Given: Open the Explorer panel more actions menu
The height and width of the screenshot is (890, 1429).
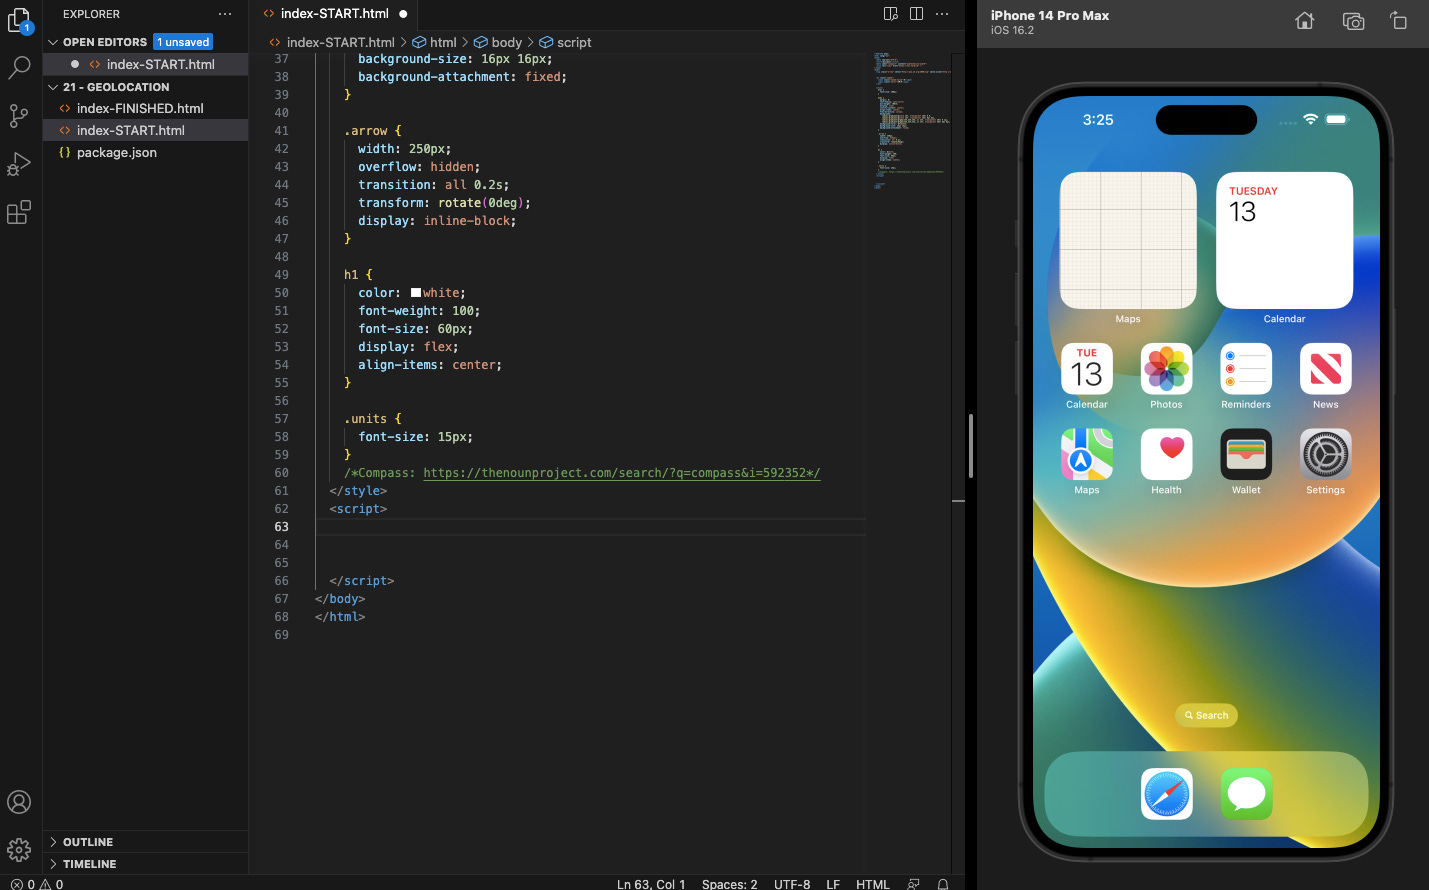Looking at the screenshot, I should (225, 14).
